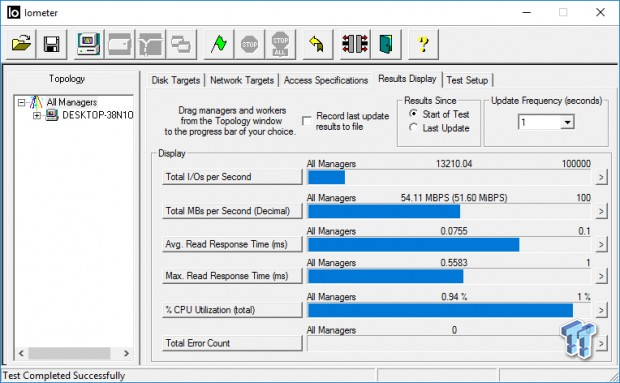Close the Iometer window
Screen dimensions: 620x383
coord(600,13)
